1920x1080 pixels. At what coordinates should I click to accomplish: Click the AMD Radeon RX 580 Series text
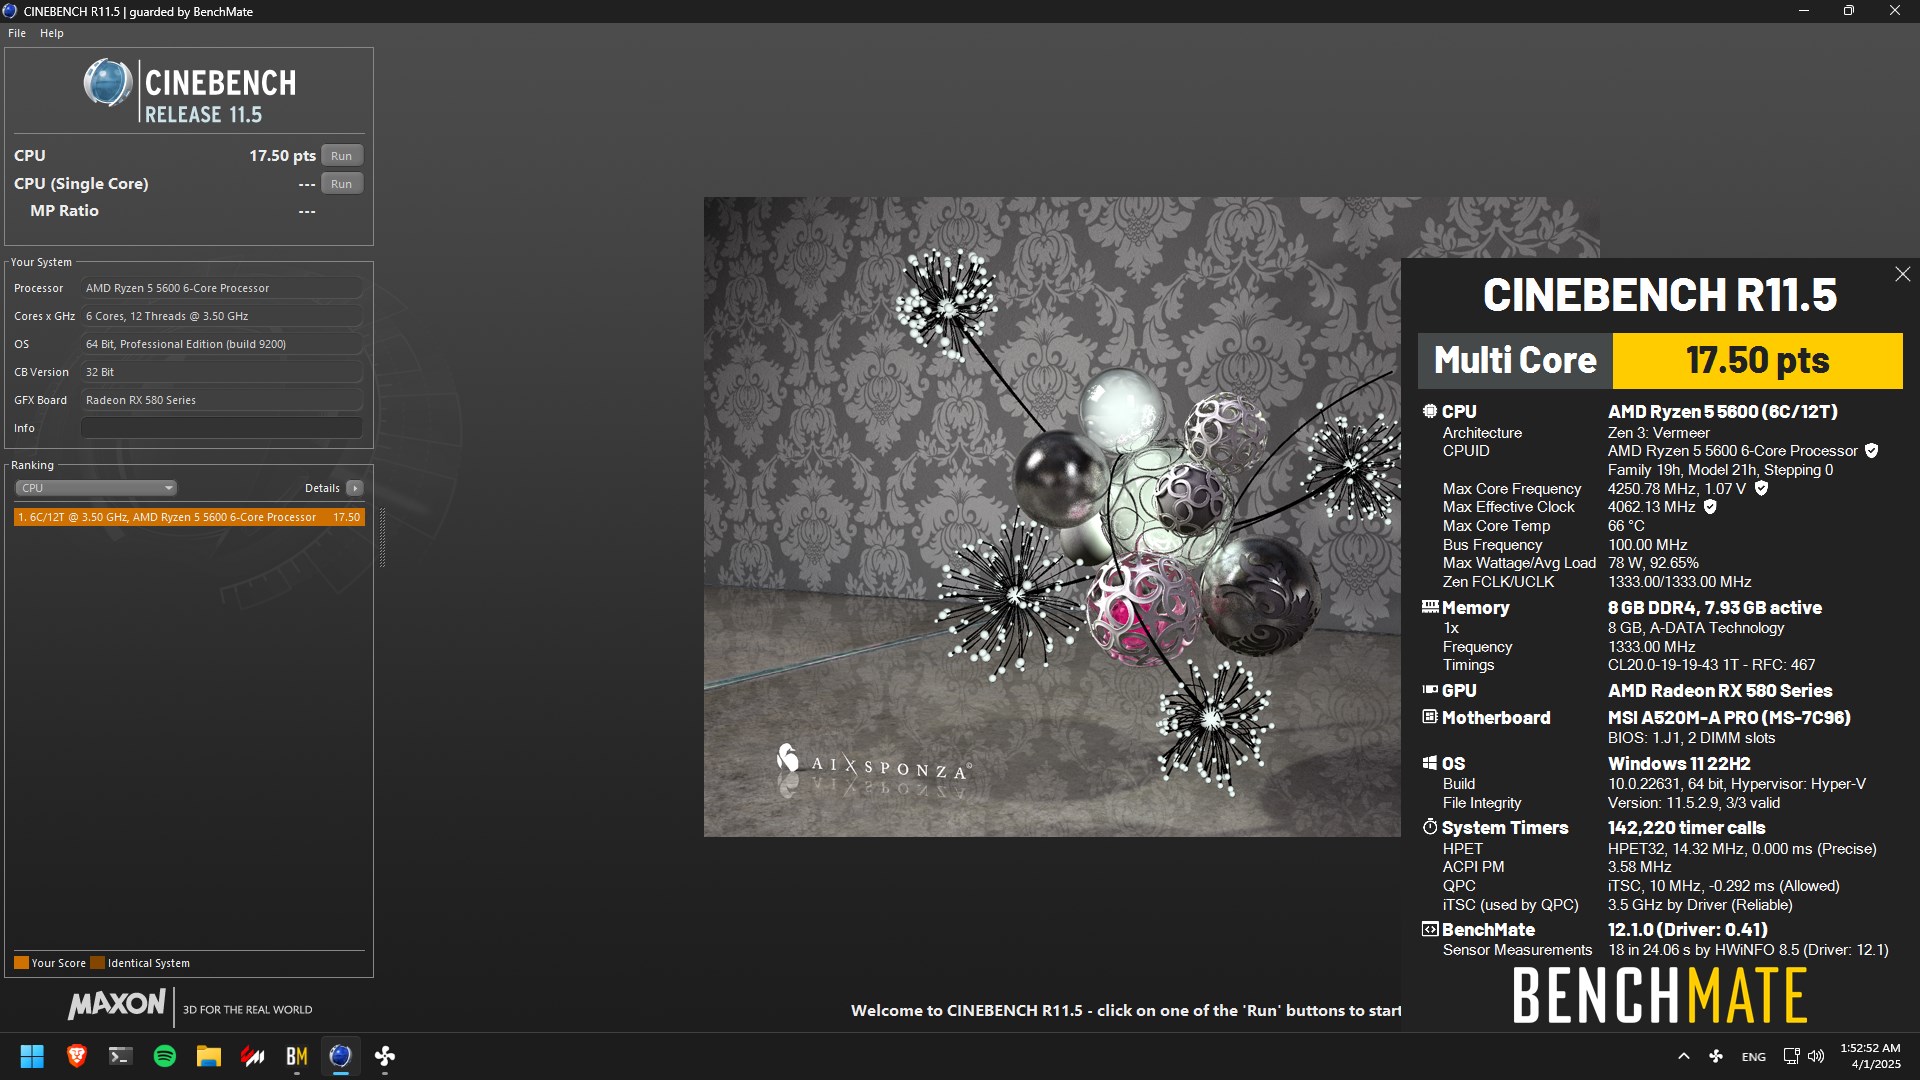[x=1720, y=690]
